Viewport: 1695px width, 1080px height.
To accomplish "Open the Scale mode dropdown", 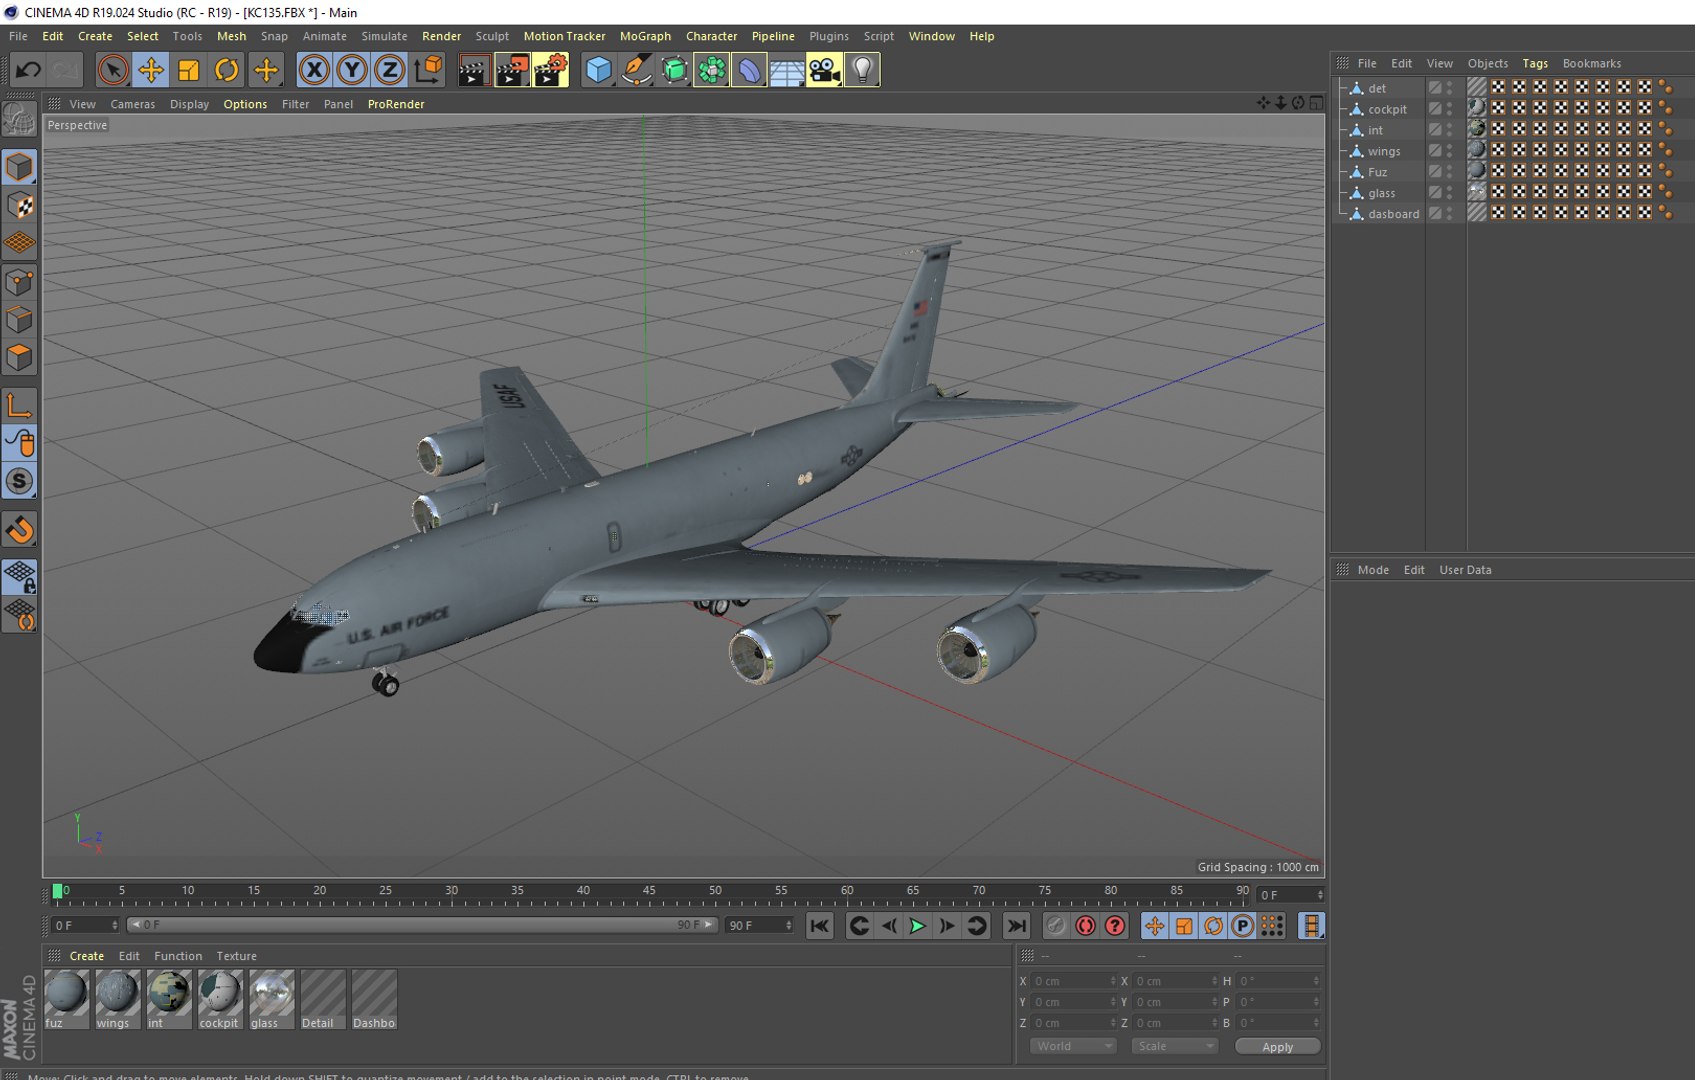I will [x=1174, y=1046].
